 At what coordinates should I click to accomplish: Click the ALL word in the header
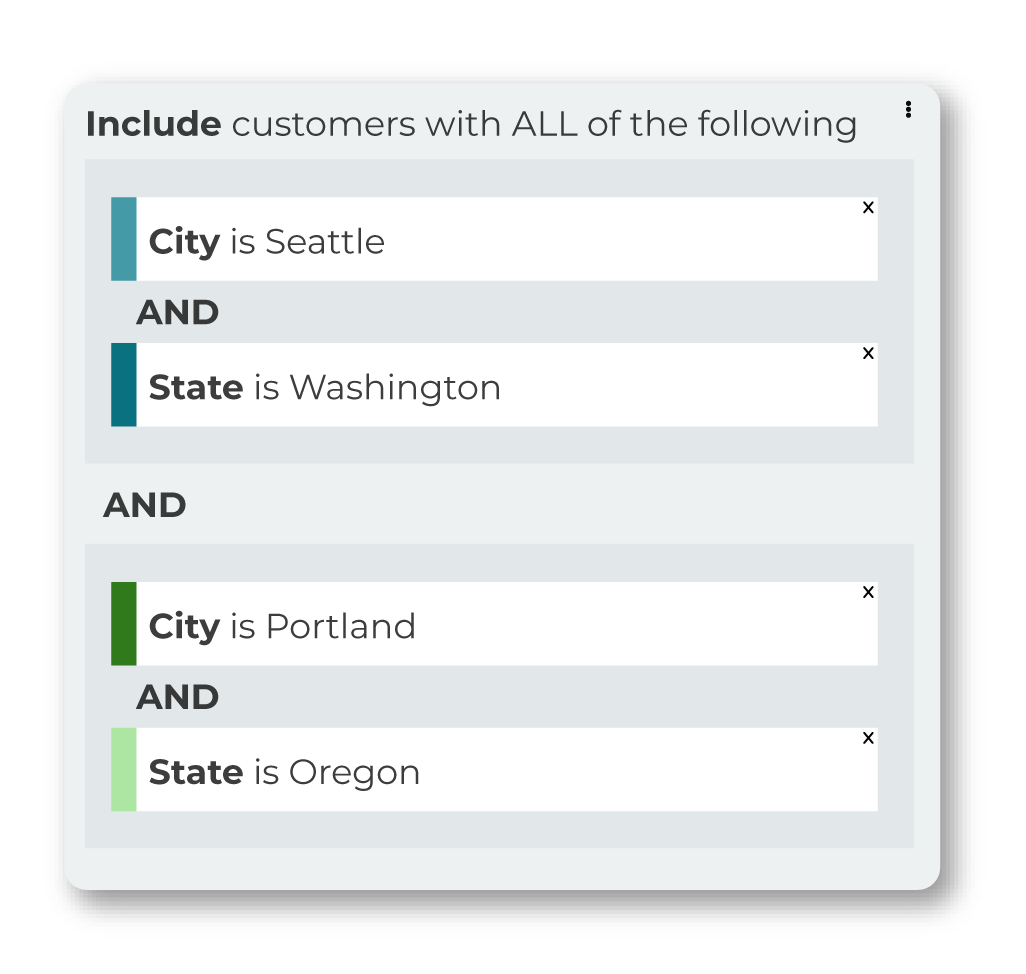tap(544, 124)
